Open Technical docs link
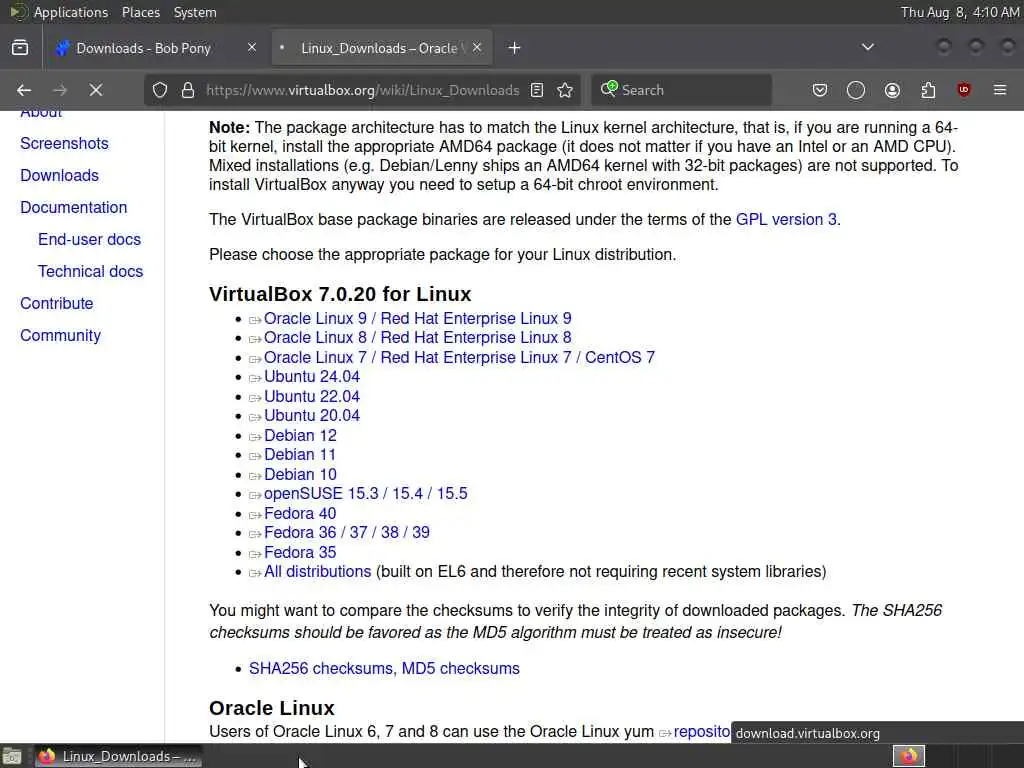This screenshot has width=1024, height=768. click(x=90, y=272)
